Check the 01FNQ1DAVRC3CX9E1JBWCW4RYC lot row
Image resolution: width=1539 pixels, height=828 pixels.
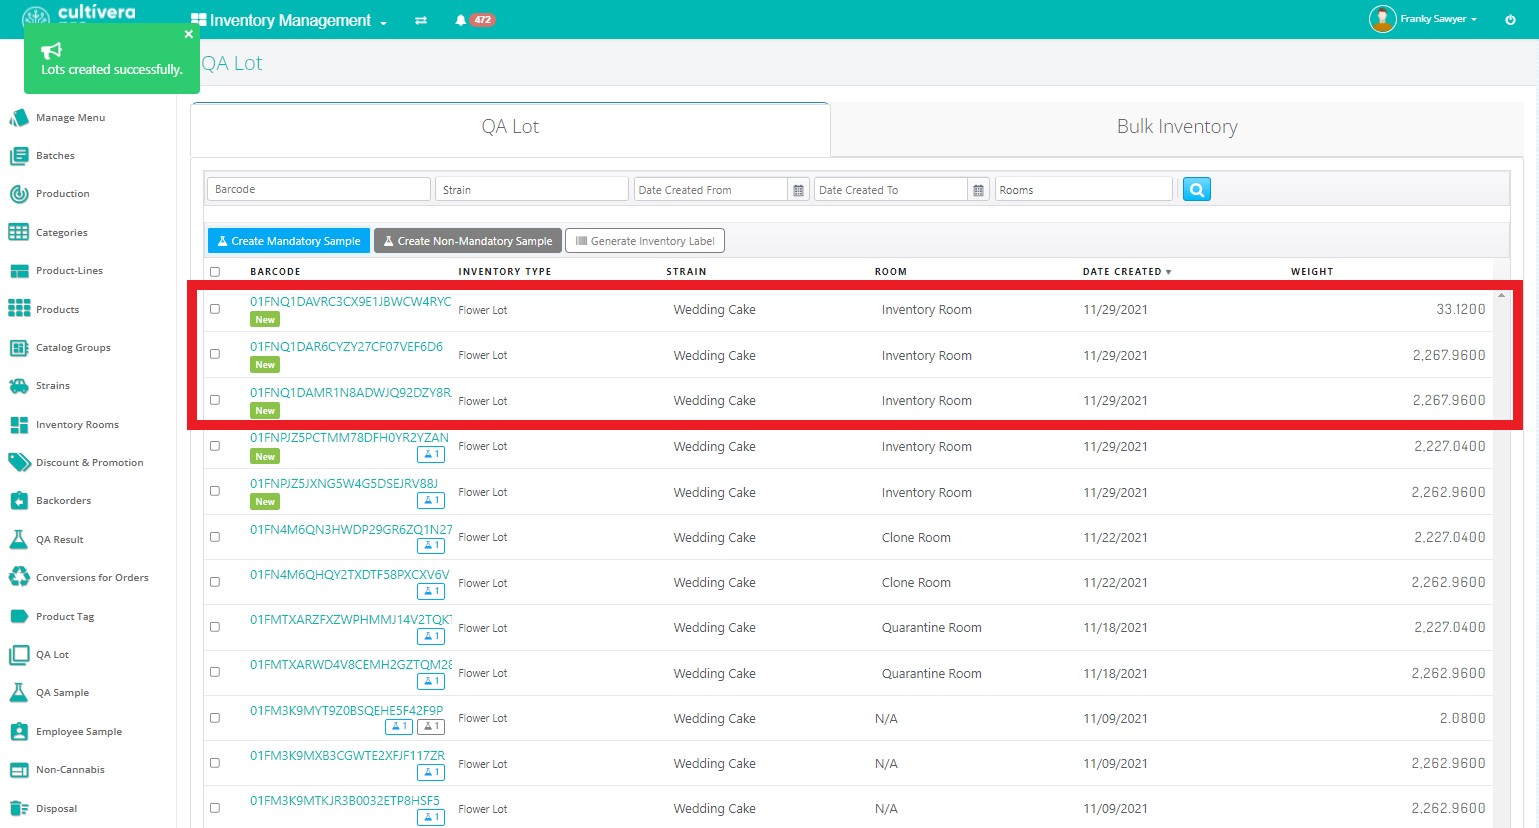(215, 309)
